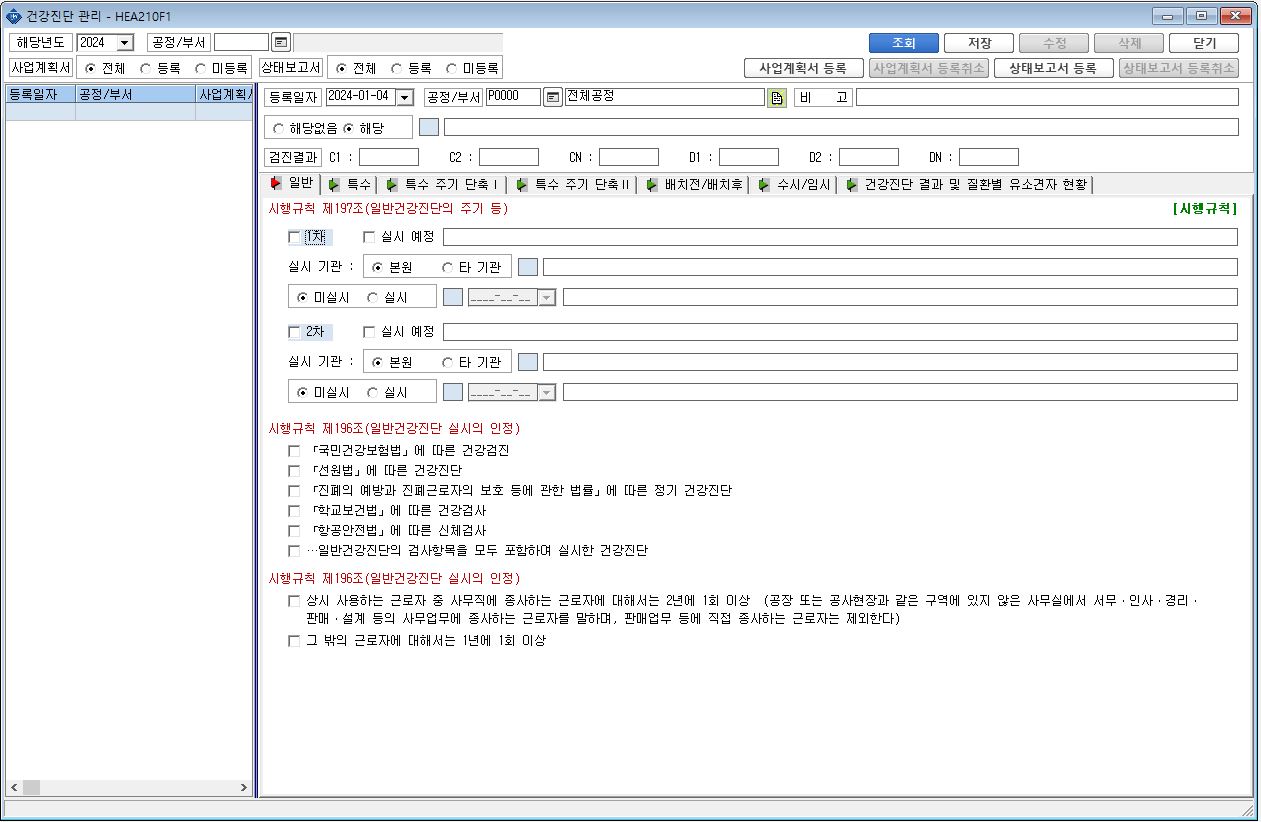Click the 조회 button
The image size is (1261, 822).
[903, 43]
